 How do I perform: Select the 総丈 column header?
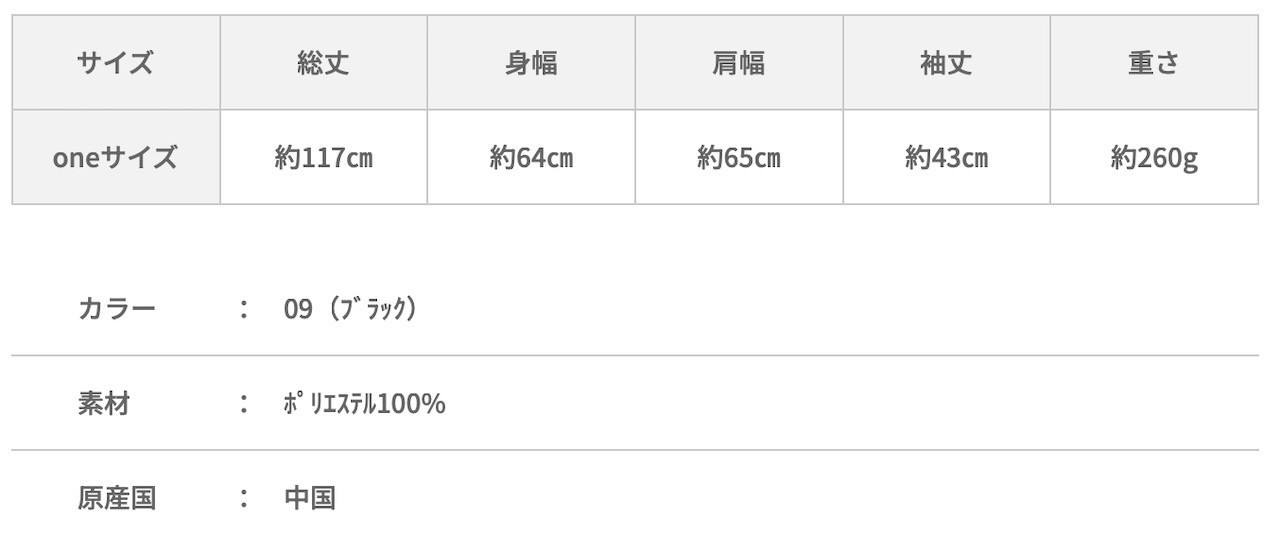323,63
